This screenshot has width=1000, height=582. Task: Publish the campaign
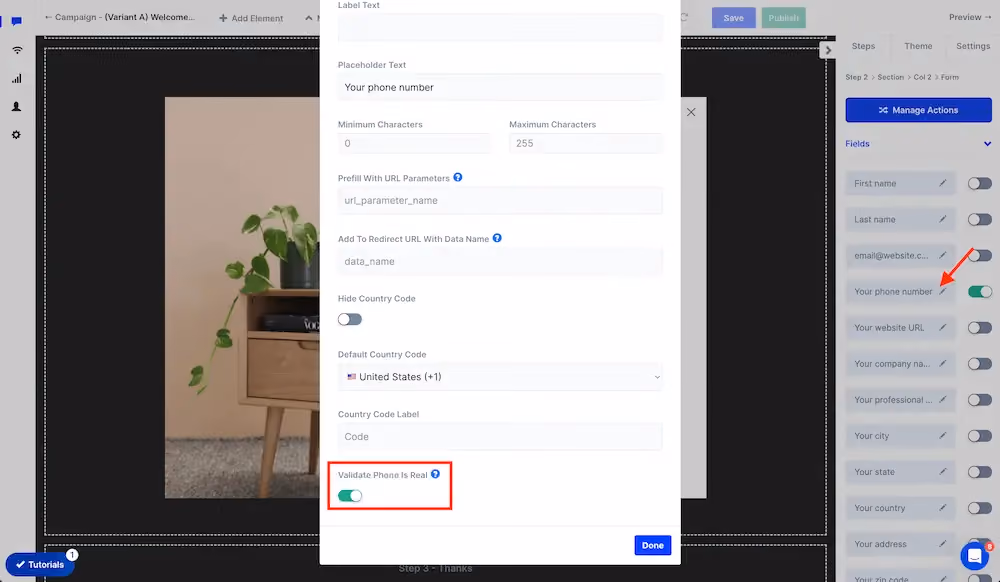(x=783, y=18)
